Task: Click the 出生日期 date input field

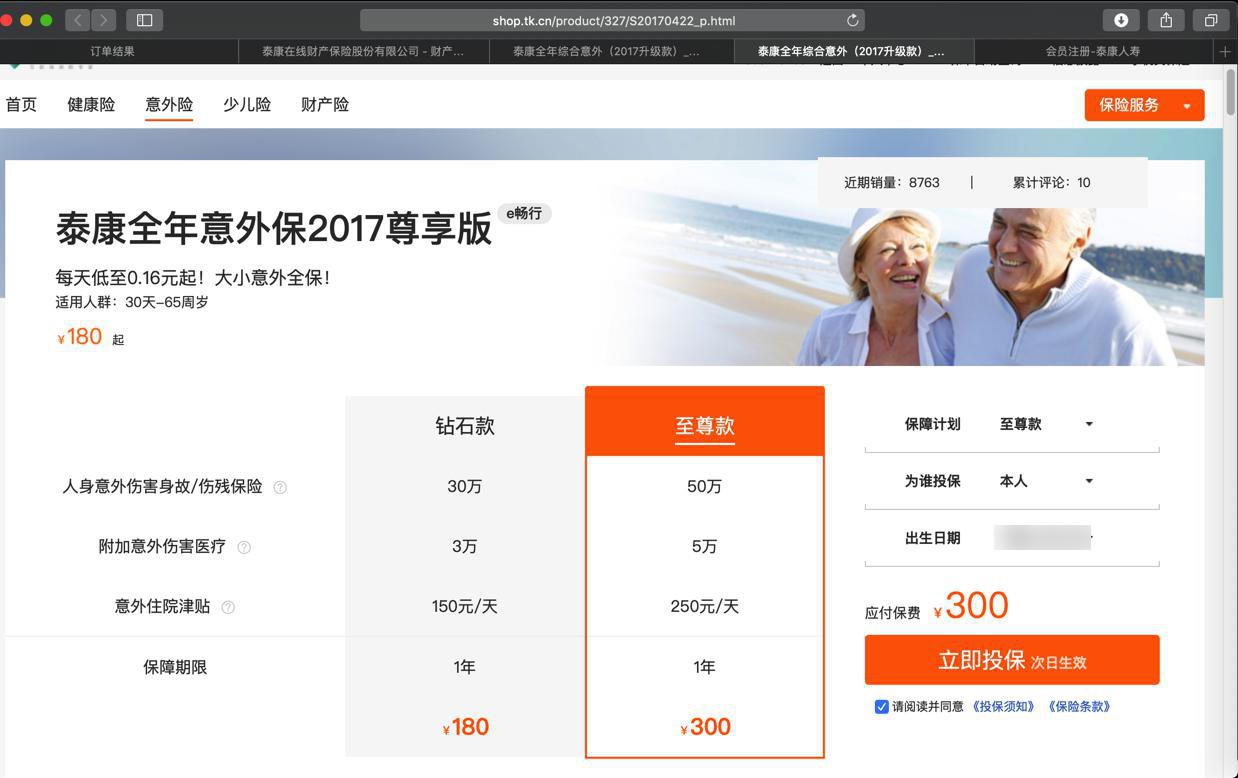Action: point(1043,538)
